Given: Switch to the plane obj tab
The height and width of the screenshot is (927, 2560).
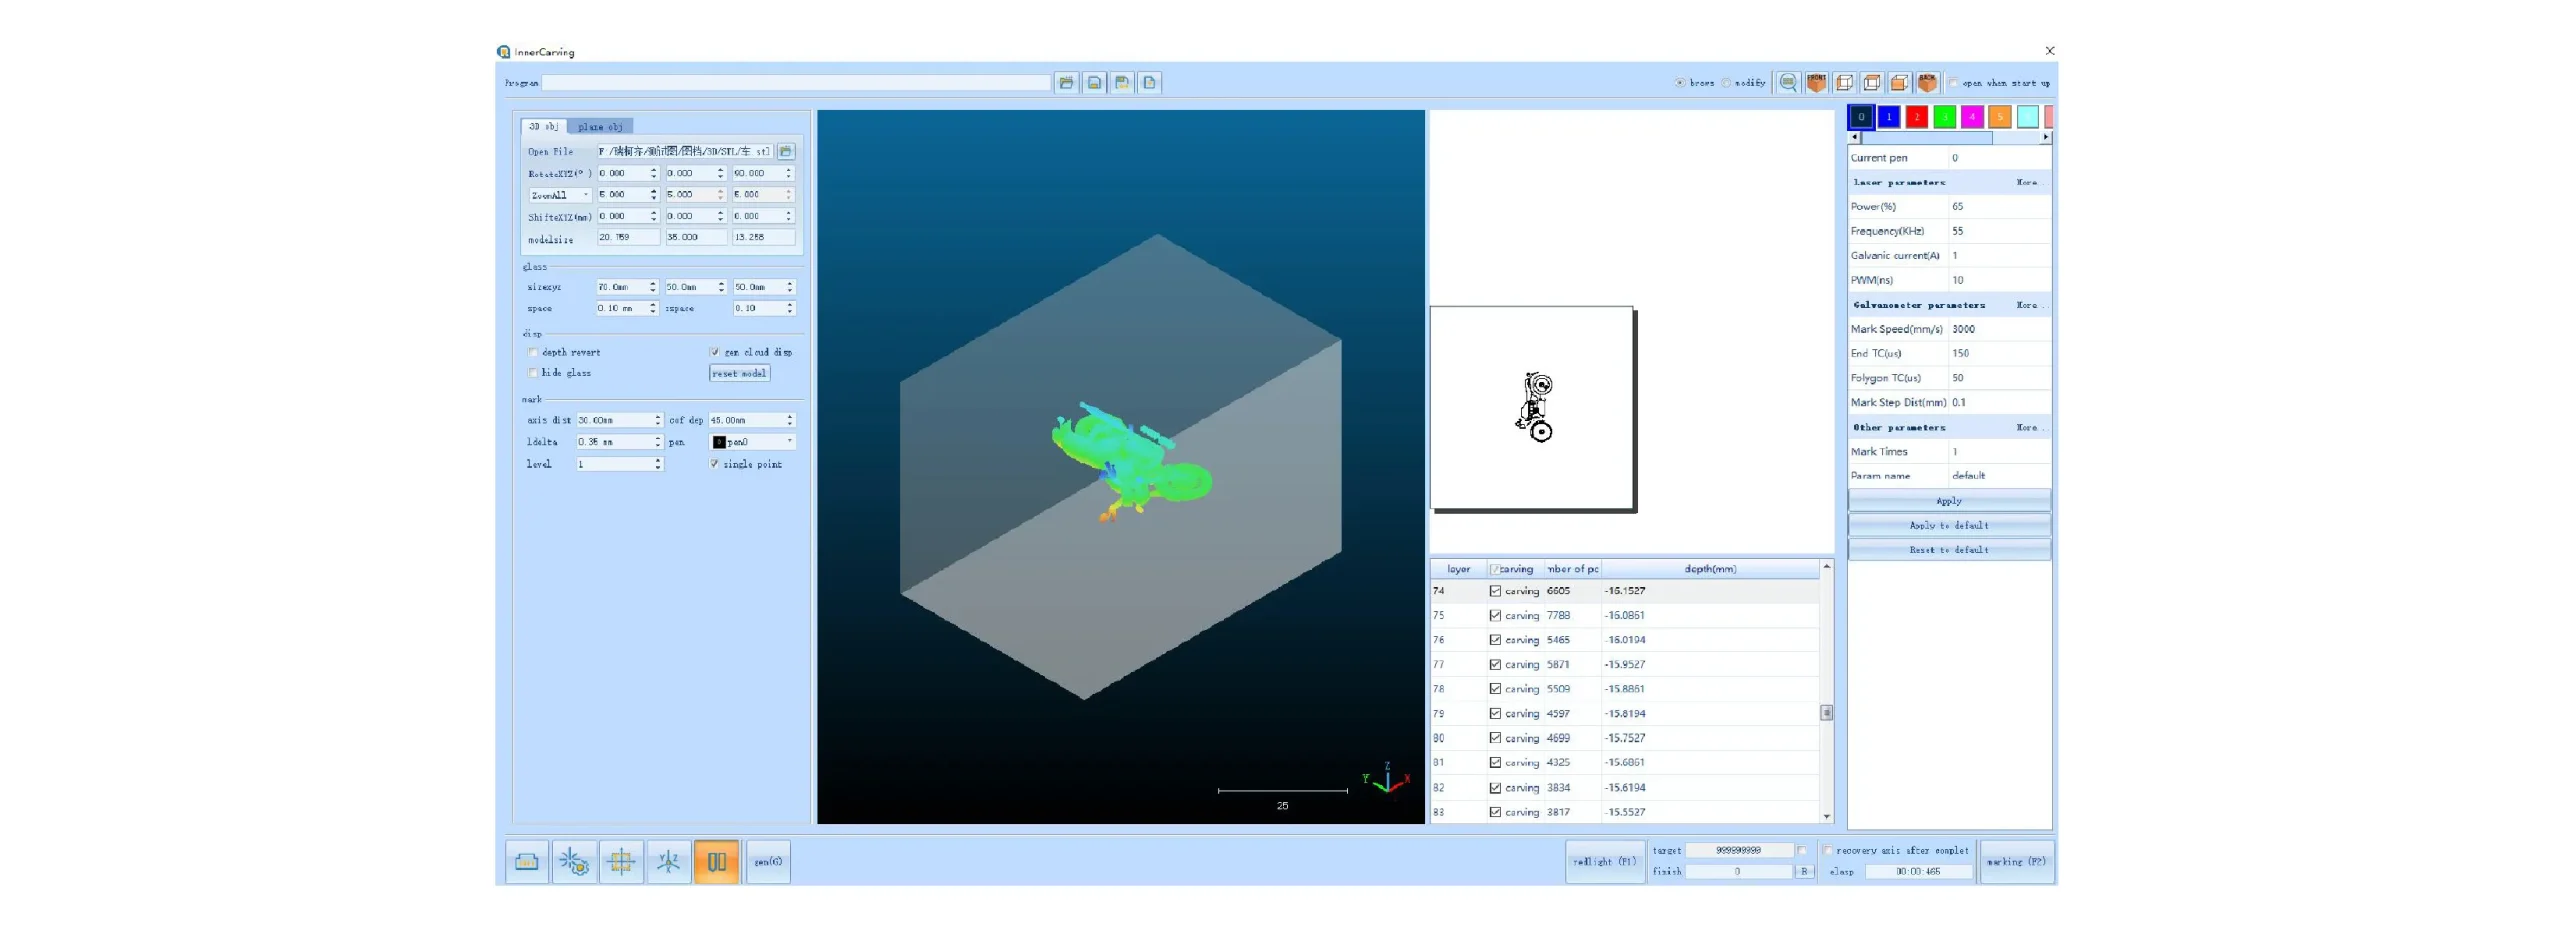Looking at the screenshot, I should click(600, 127).
